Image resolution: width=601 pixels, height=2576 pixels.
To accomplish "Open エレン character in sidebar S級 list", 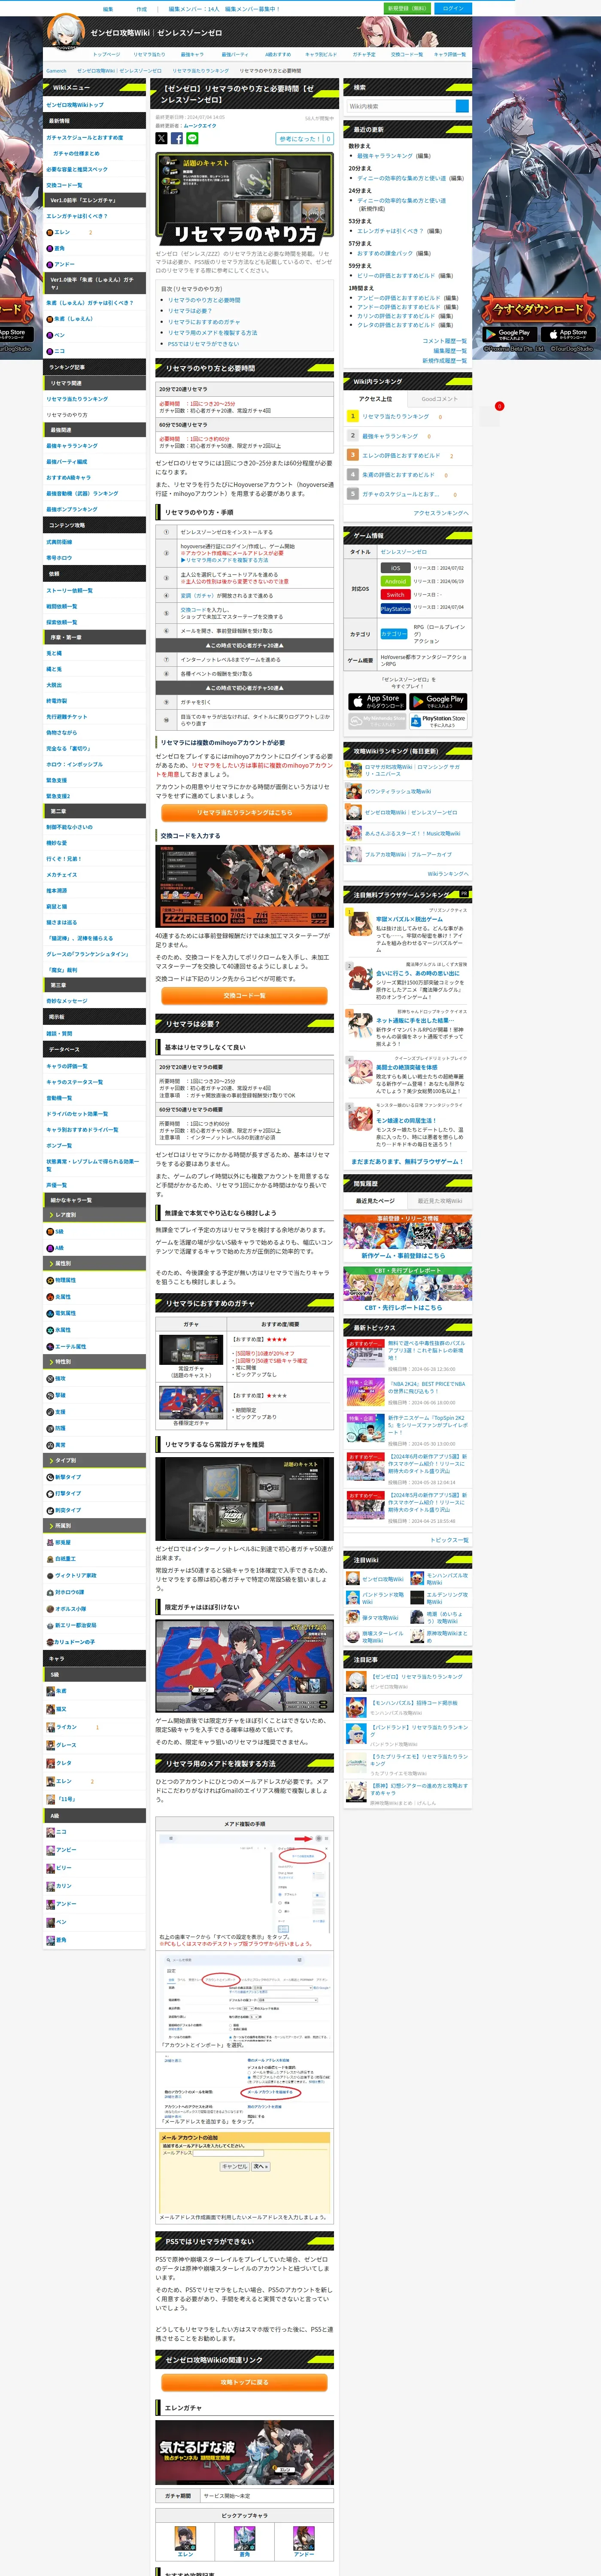I will (63, 1781).
